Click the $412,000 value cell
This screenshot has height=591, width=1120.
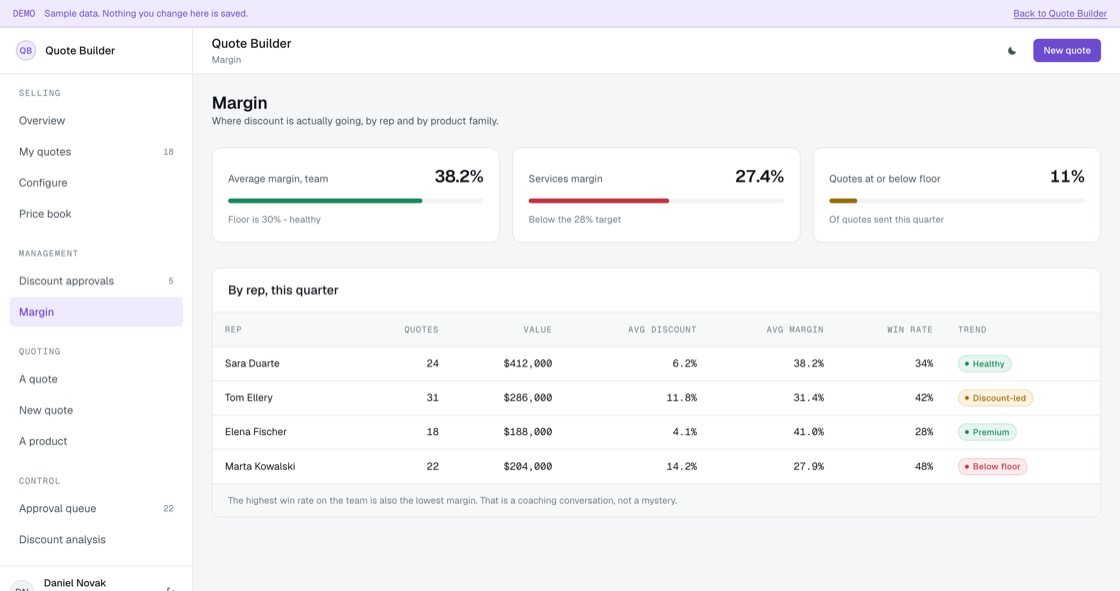[528, 364]
